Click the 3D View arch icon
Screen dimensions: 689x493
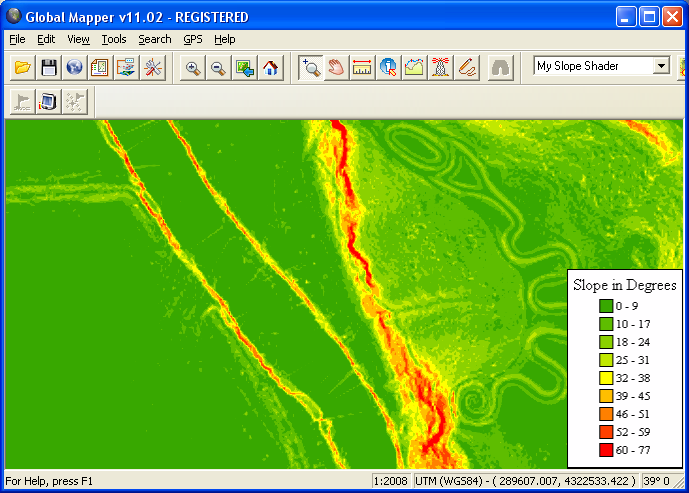pyautogui.click(x=500, y=68)
